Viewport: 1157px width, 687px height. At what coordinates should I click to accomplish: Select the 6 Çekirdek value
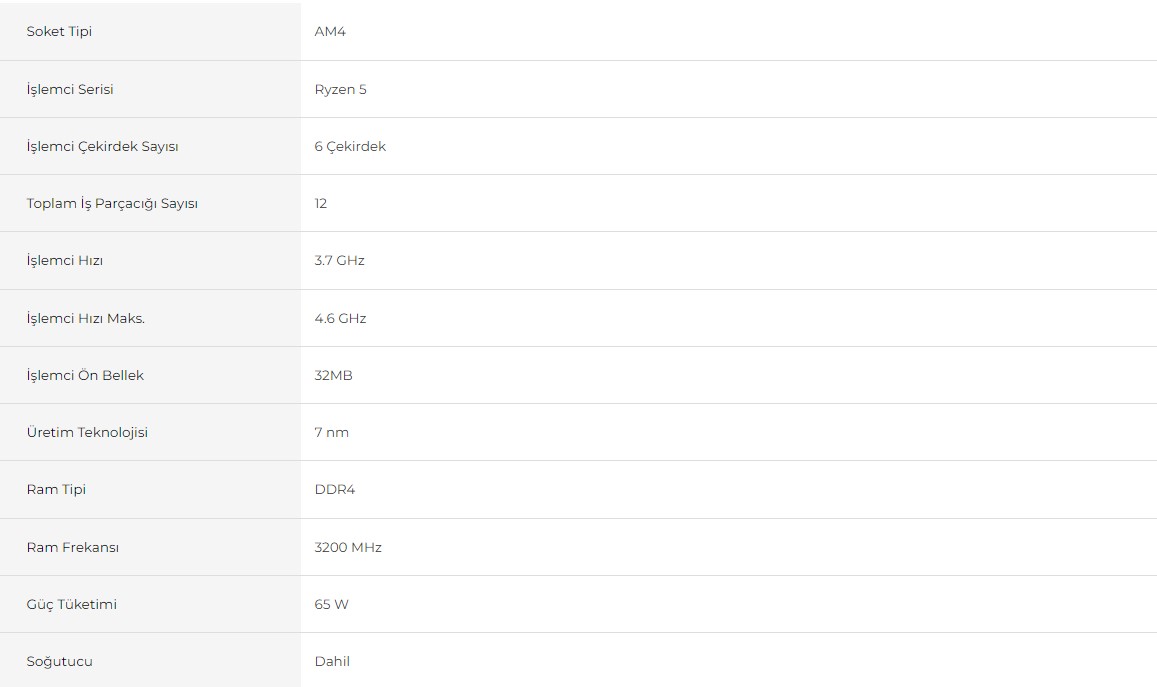tap(350, 146)
